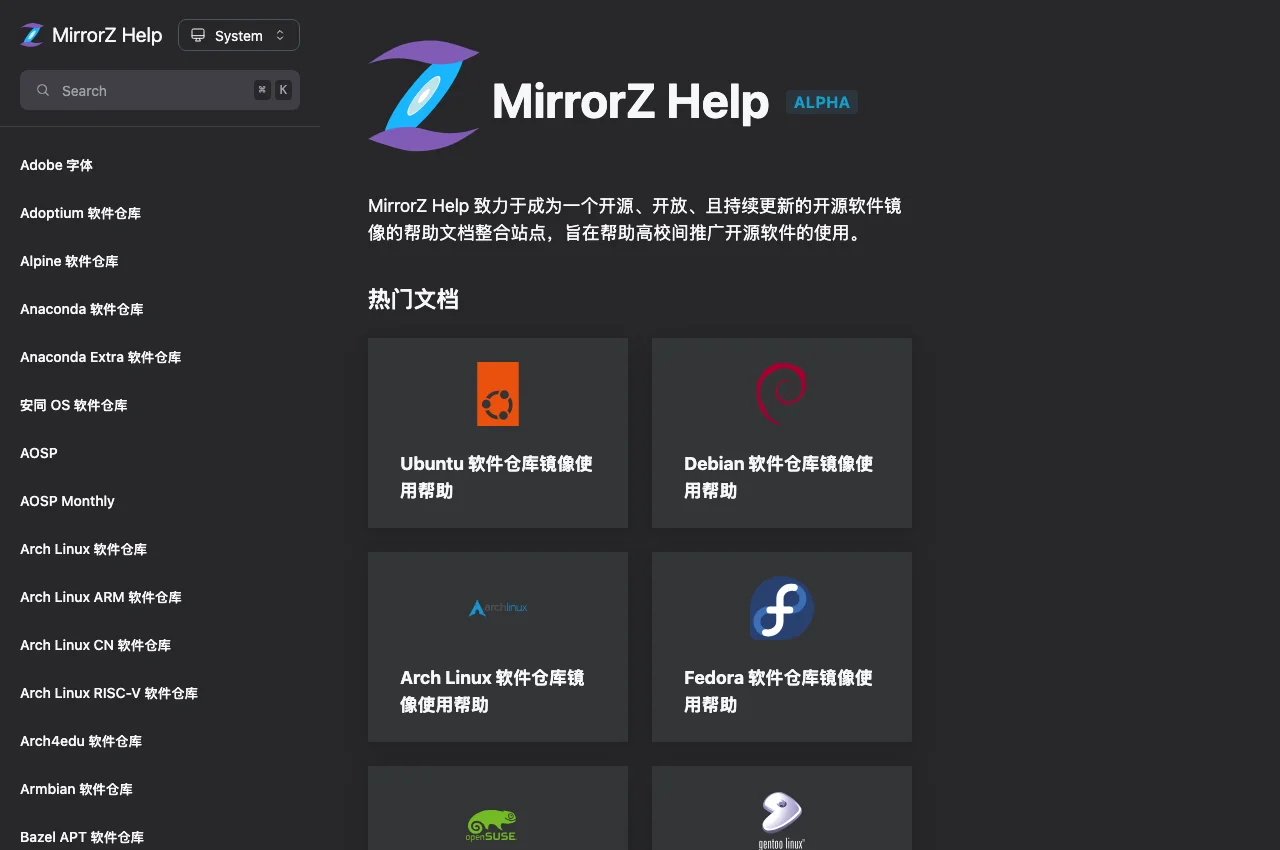
Task: Select Arch Linux RISC-V 软件仓库 entry
Action: coord(109,693)
